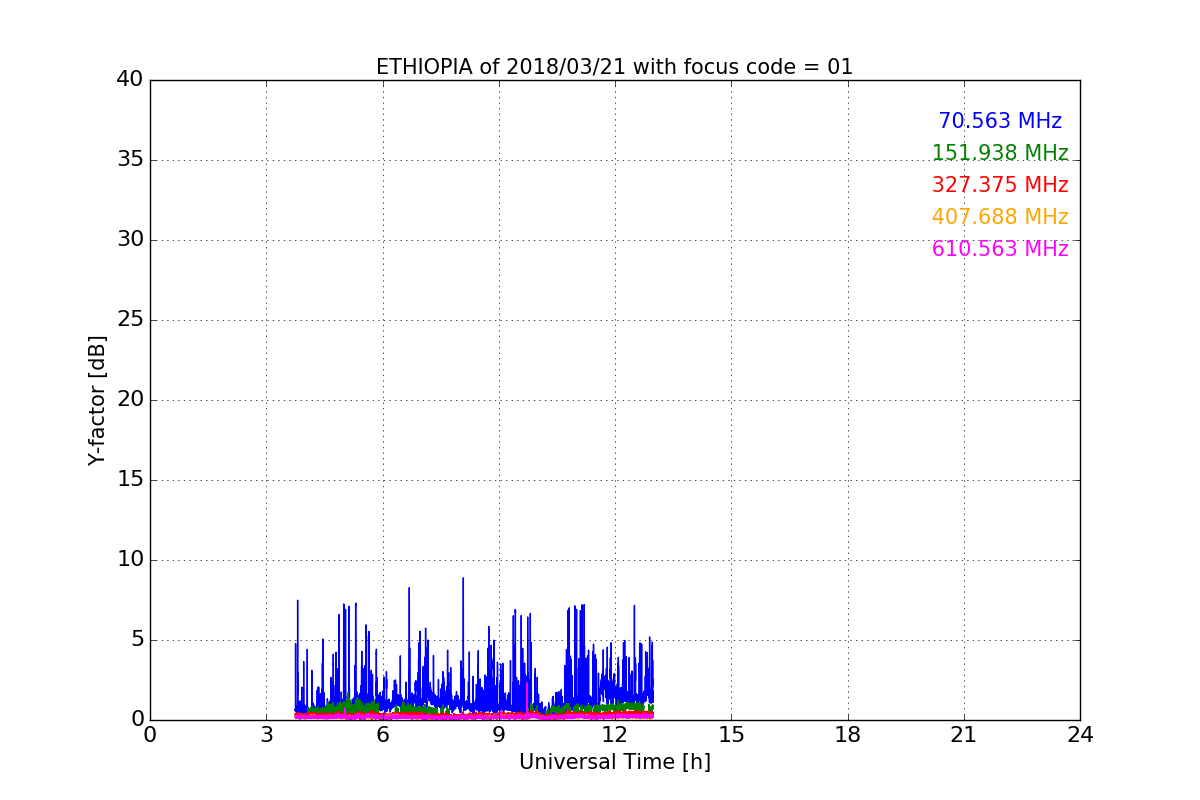Click the y-axis tick value 15
This screenshot has width=1200, height=800.
[130, 480]
